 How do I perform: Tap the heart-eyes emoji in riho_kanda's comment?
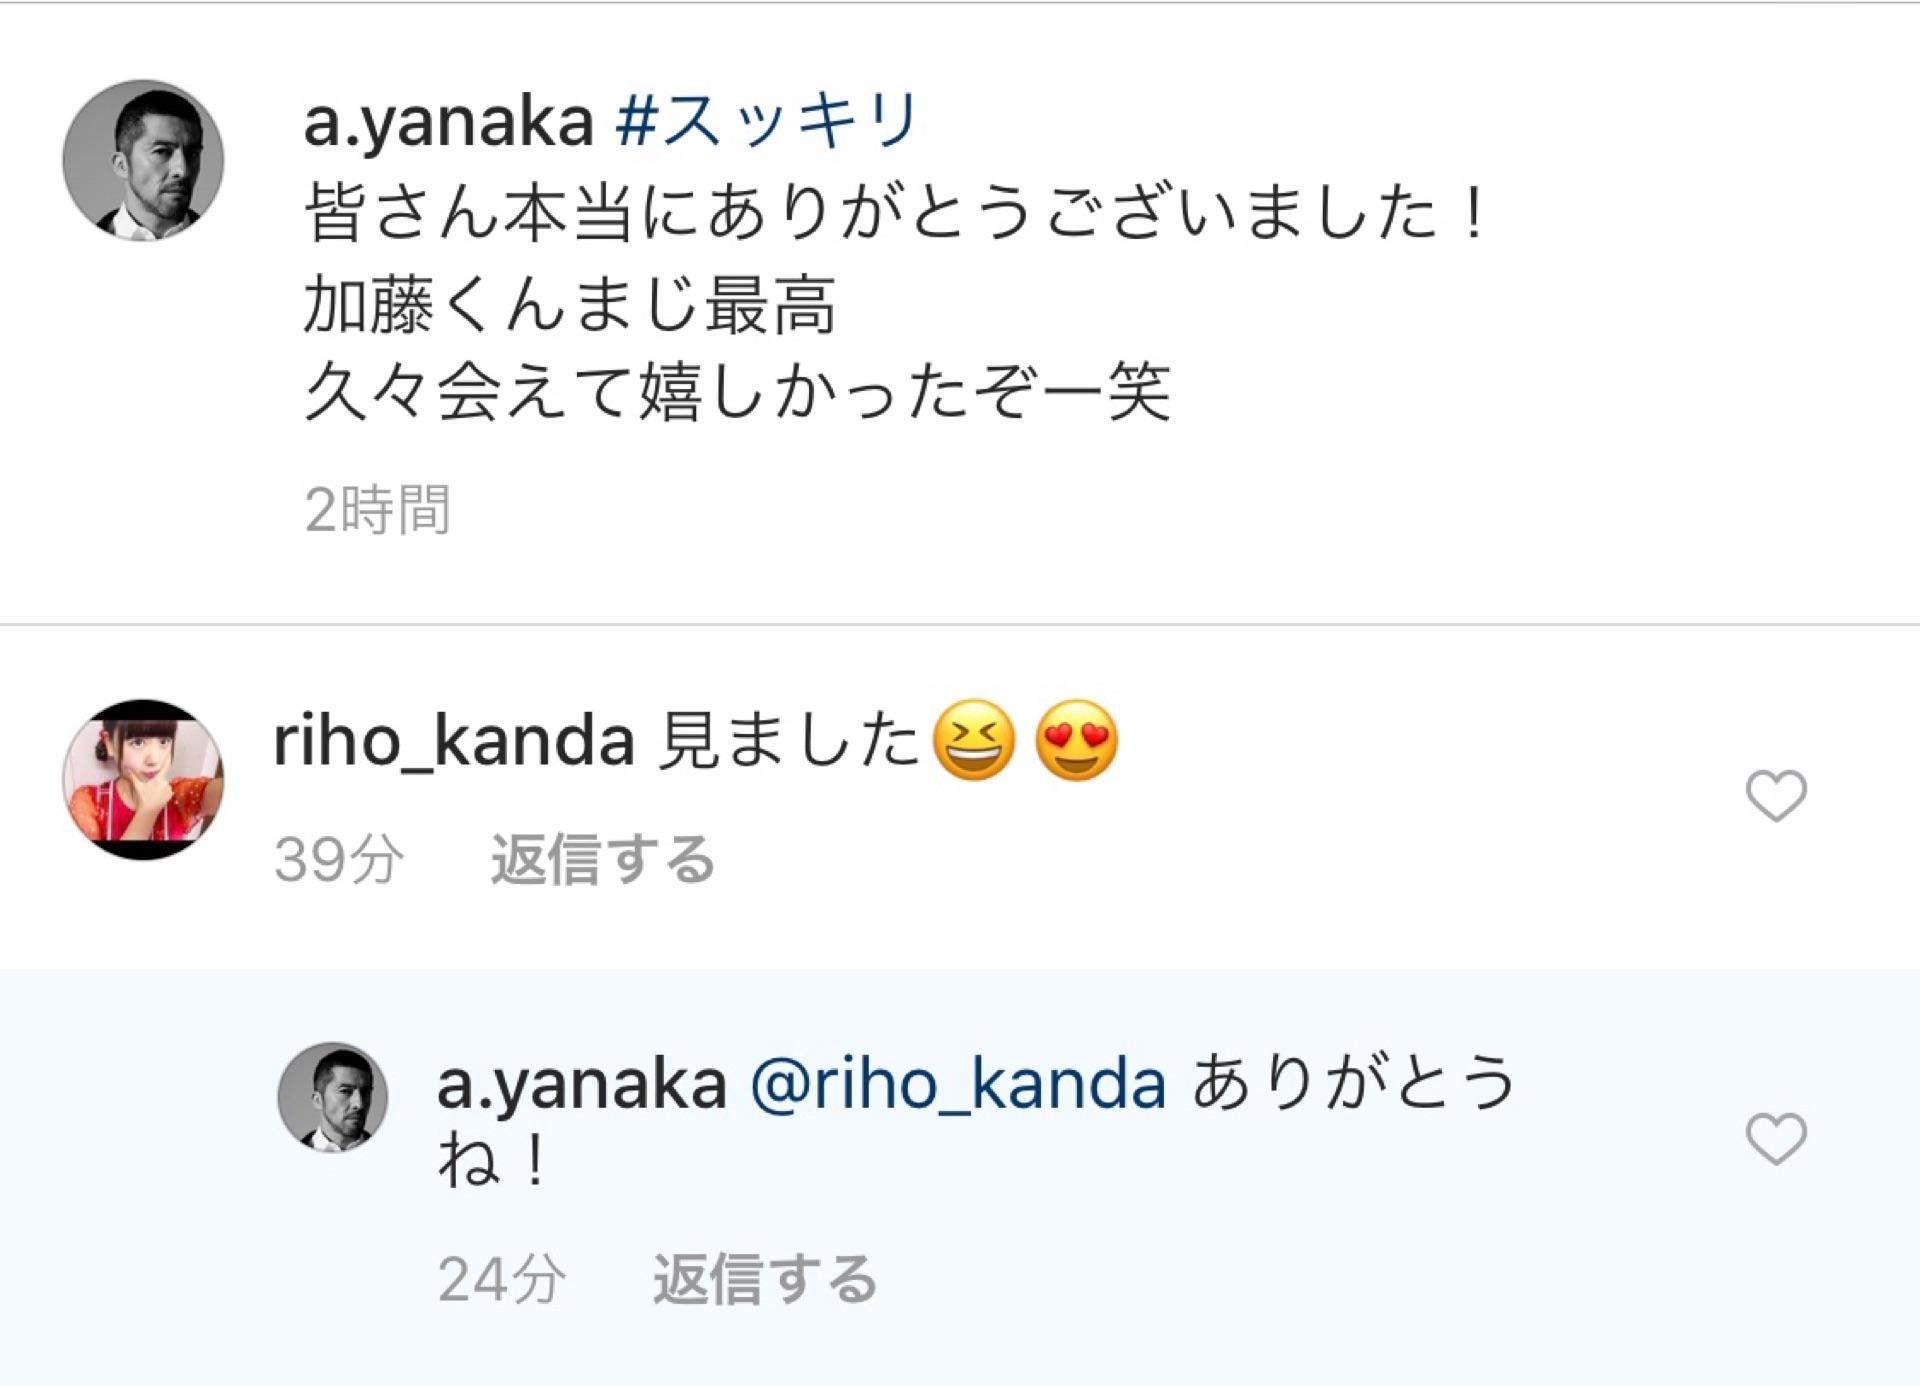(x=1076, y=741)
